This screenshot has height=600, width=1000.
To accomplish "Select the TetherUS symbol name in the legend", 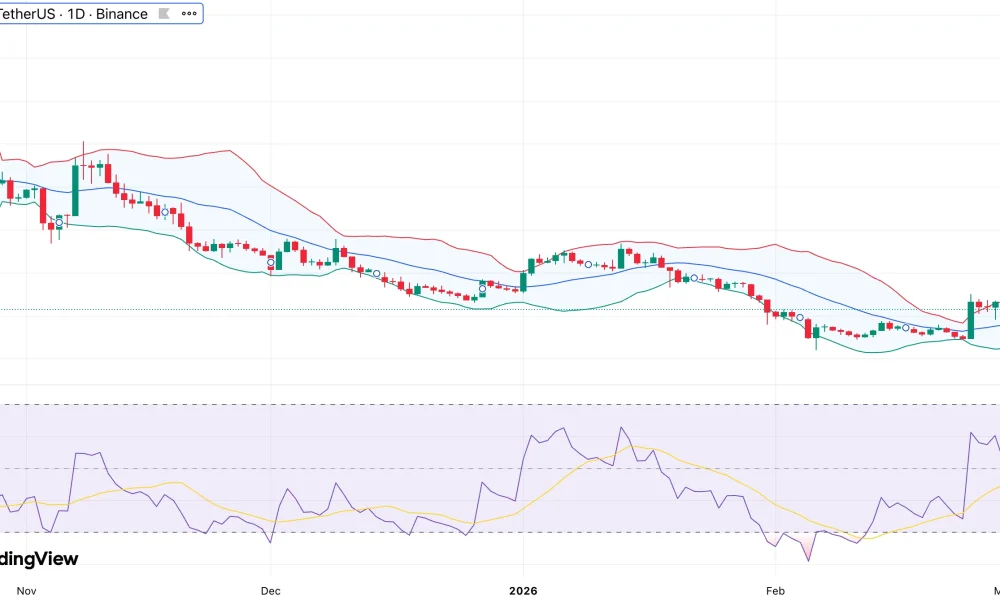I will click(x=30, y=13).
